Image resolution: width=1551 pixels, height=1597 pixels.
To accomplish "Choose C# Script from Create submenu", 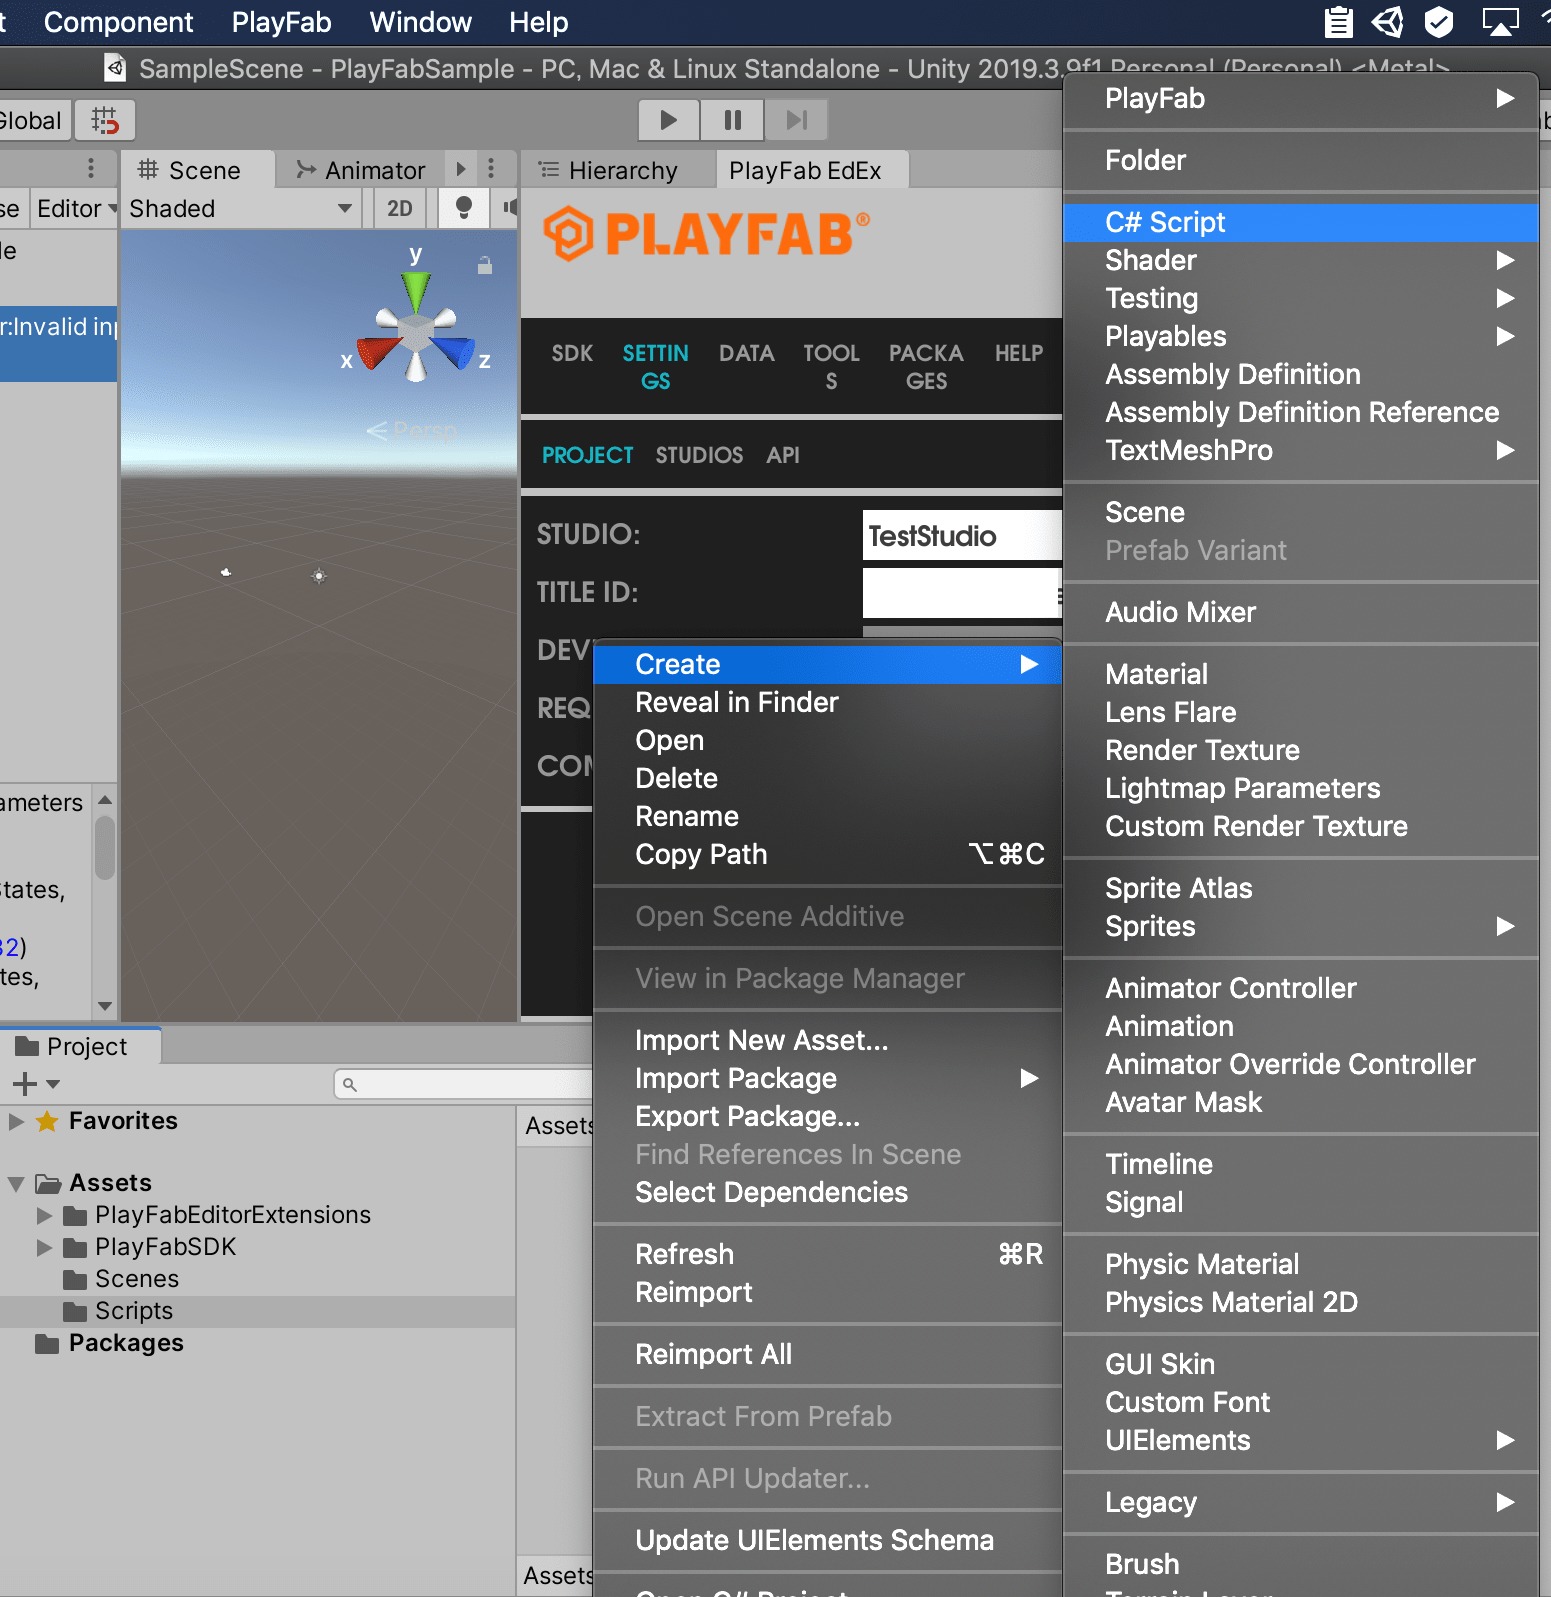I will 1300,222.
